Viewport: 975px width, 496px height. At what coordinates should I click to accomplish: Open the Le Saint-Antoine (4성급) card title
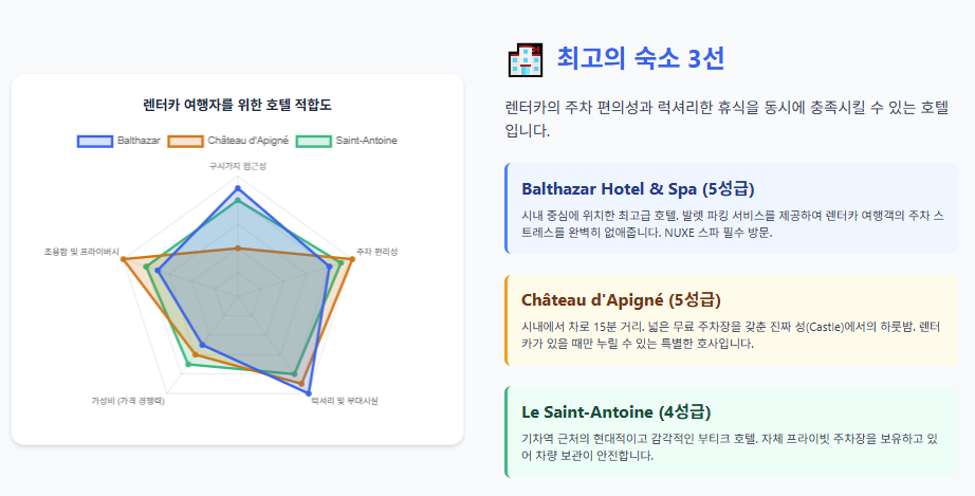(616, 412)
